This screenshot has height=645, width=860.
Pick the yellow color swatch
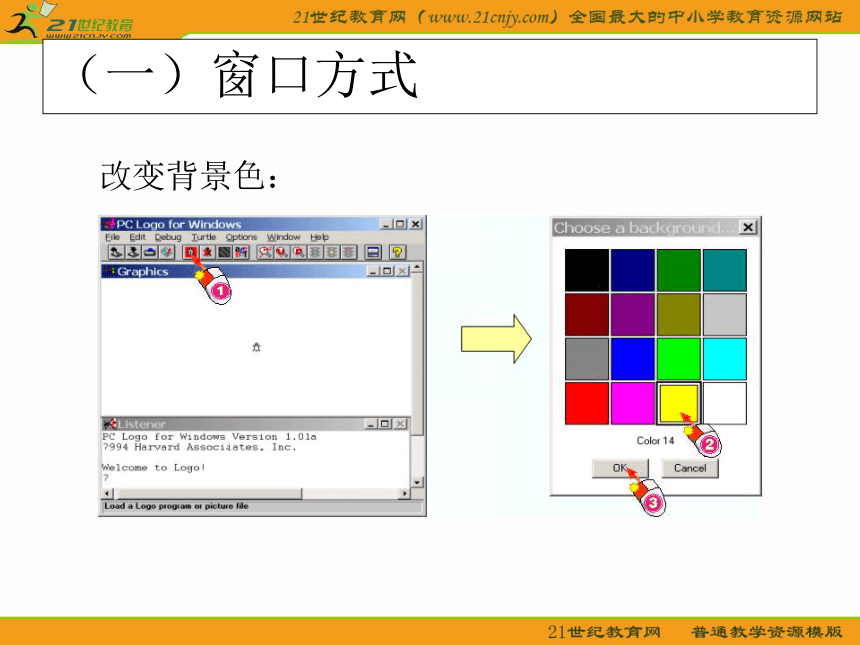(679, 404)
